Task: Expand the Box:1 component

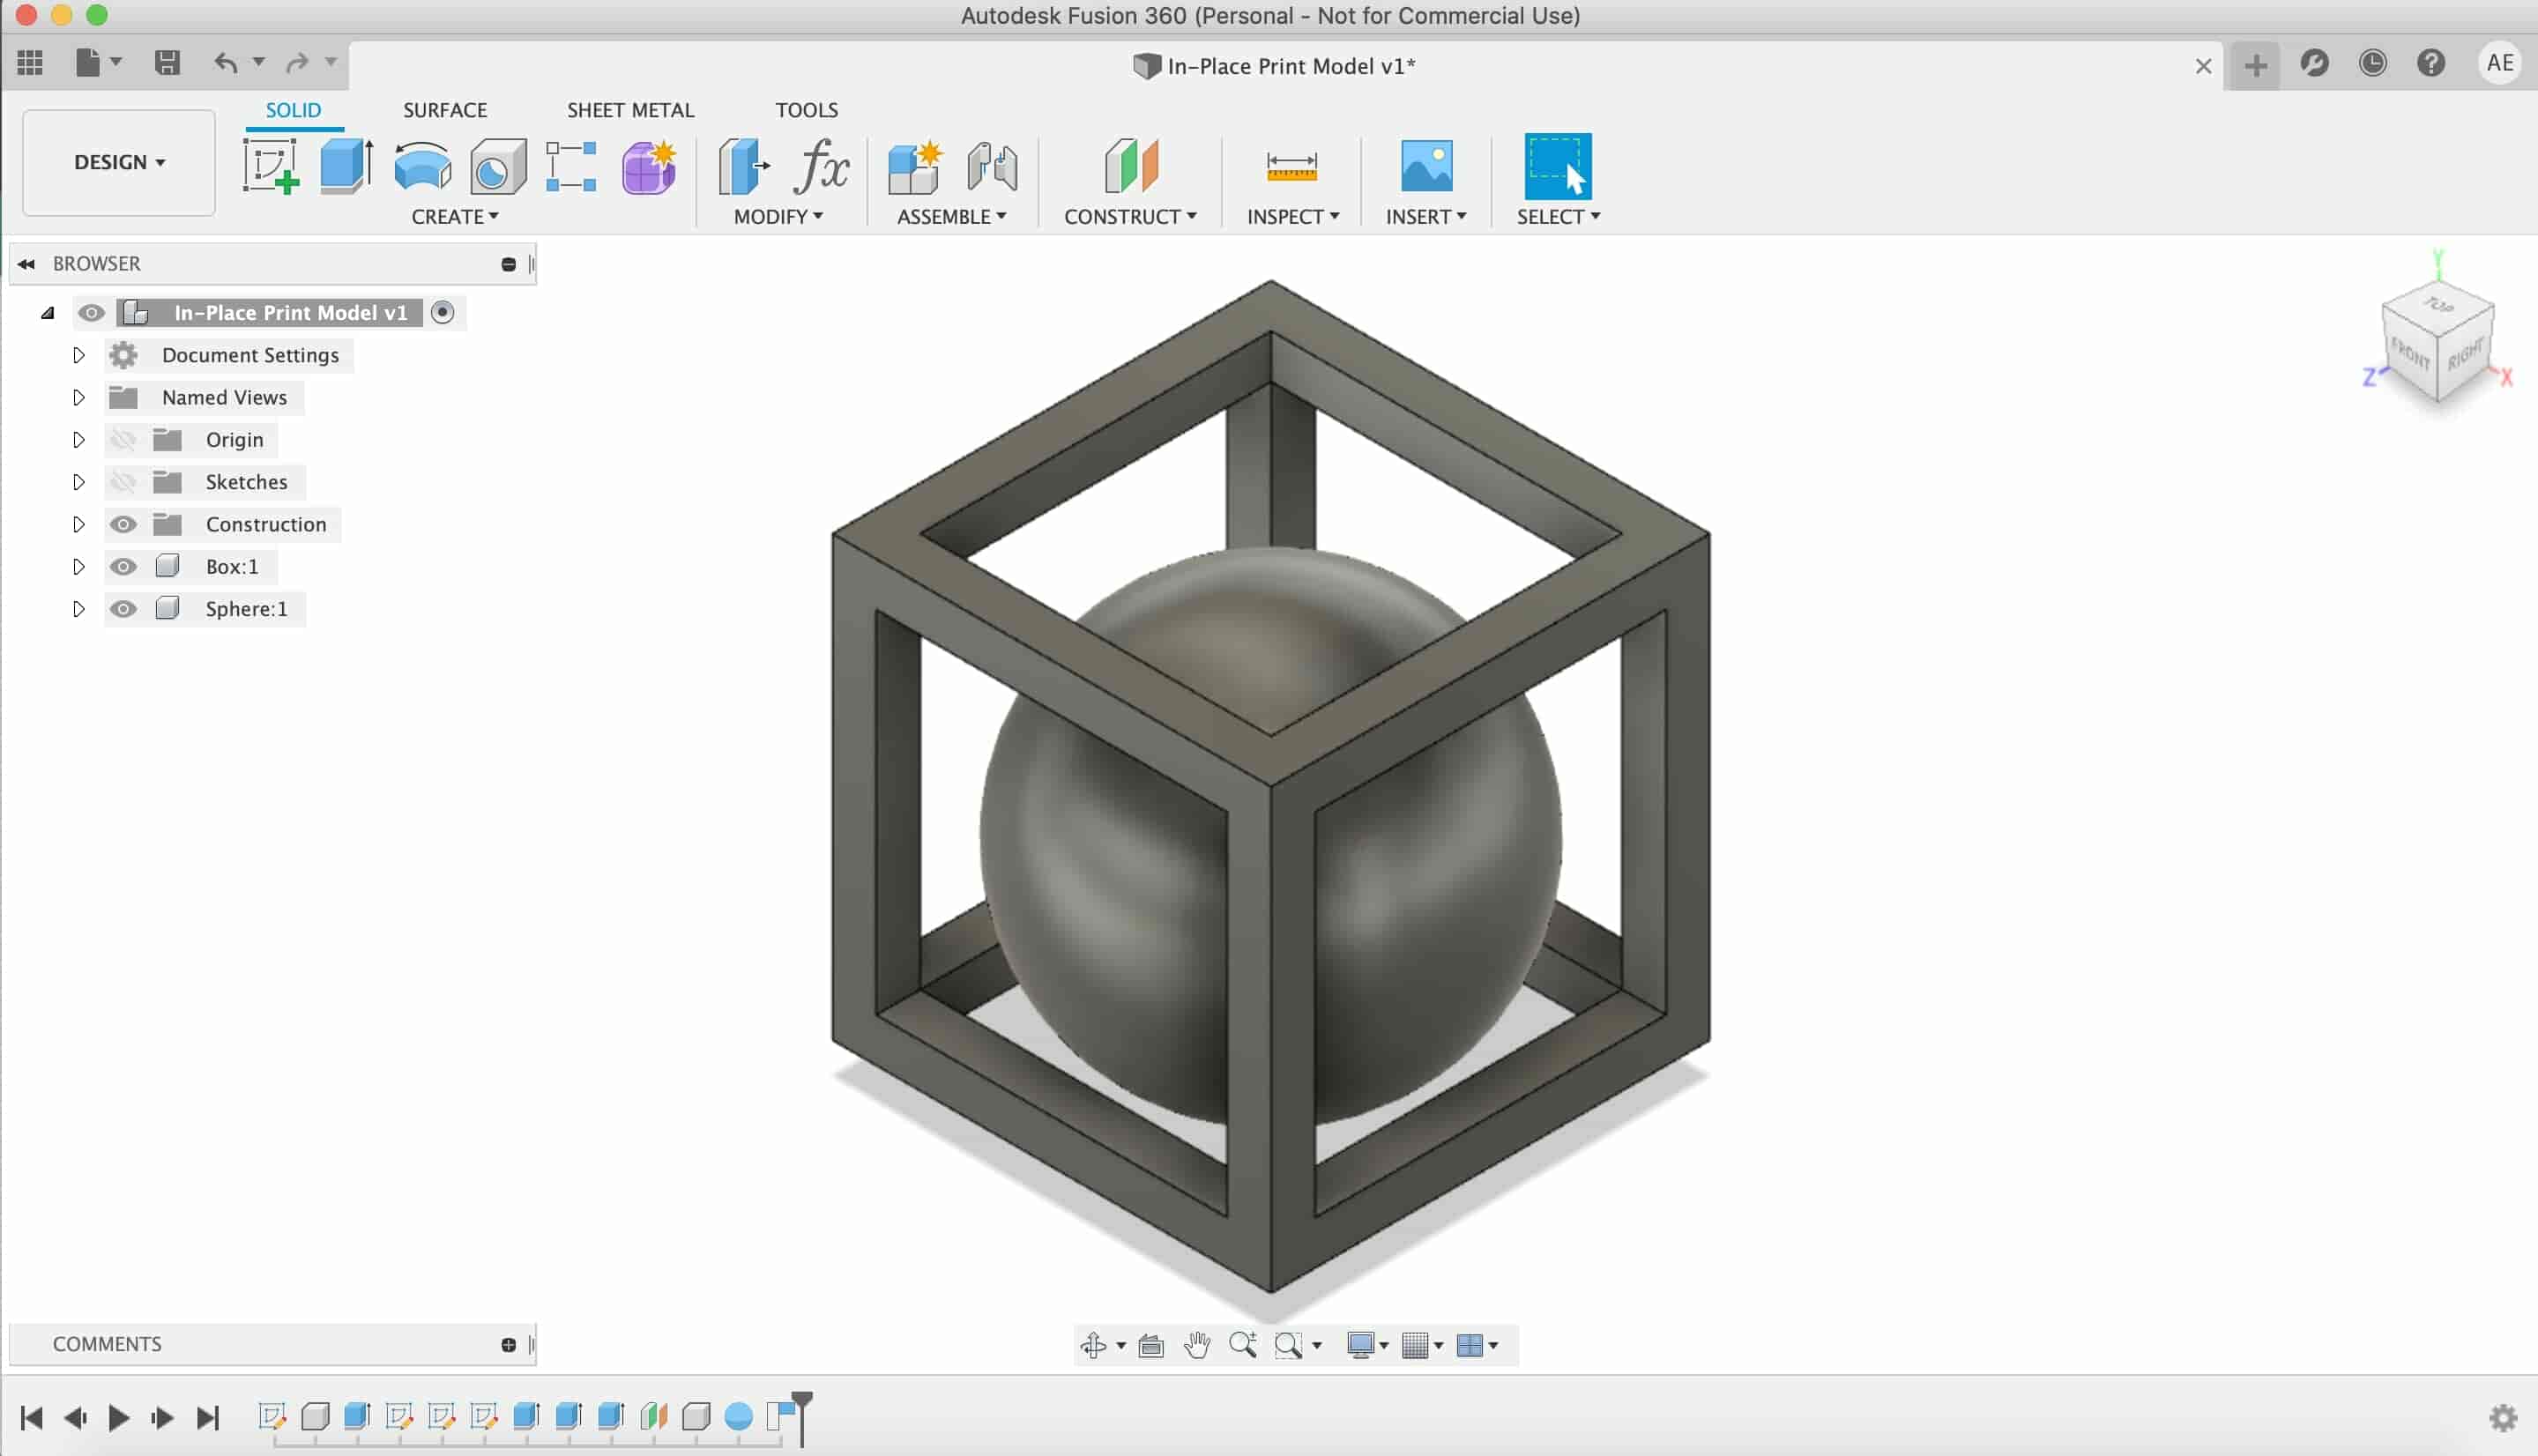Action: pos(78,566)
